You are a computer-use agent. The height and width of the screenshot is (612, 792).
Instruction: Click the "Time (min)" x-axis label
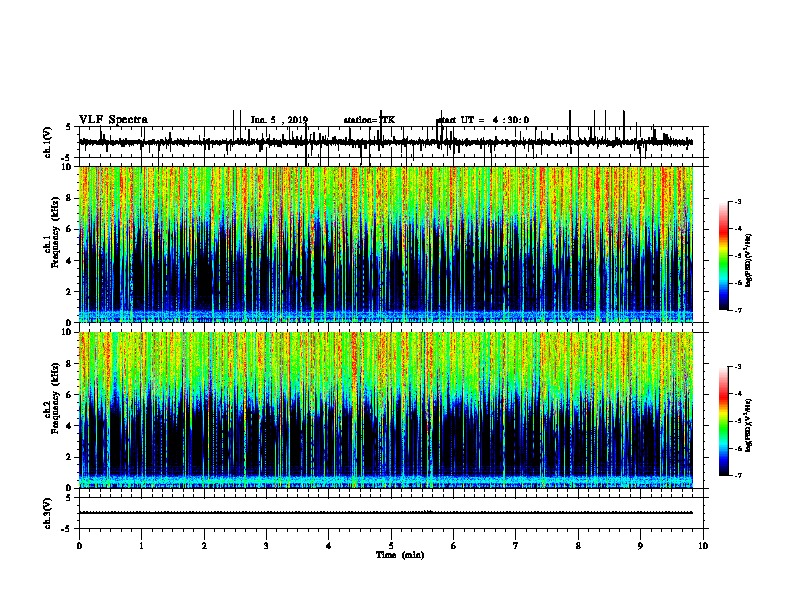coord(400,555)
